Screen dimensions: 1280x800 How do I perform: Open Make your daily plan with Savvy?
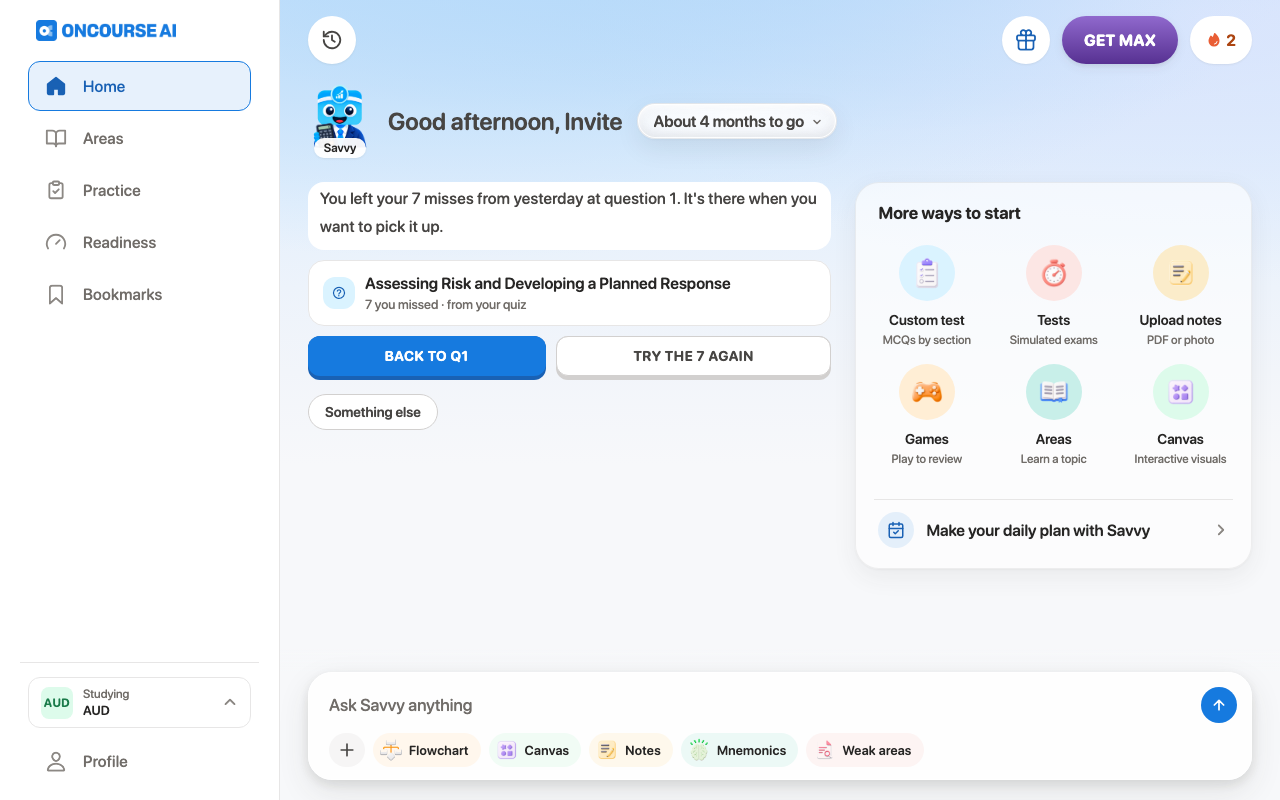pyautogui.click(x=1053, y=530)
